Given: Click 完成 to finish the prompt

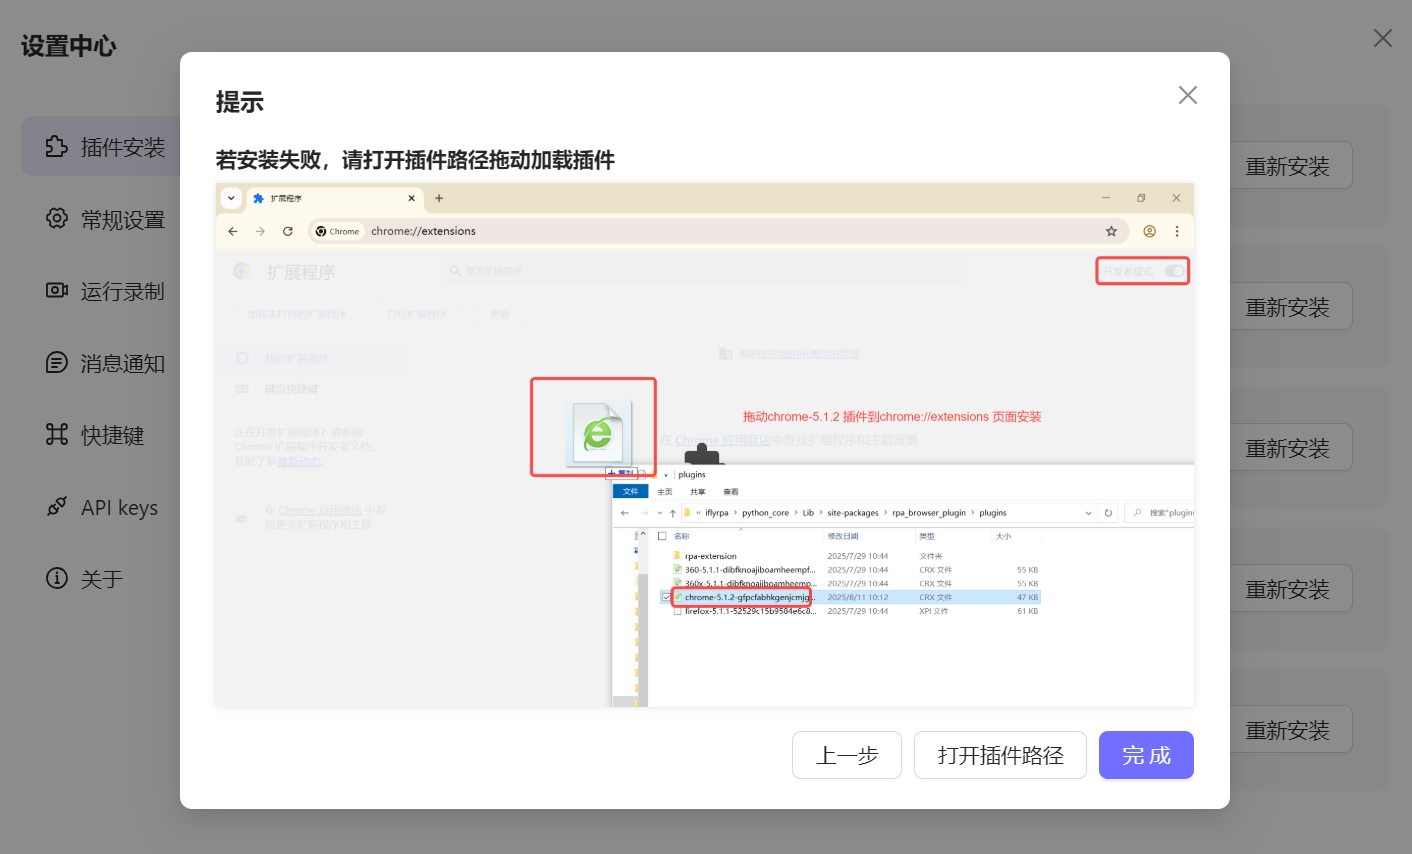Looking at the screenshot, I should pos(1145,755).
